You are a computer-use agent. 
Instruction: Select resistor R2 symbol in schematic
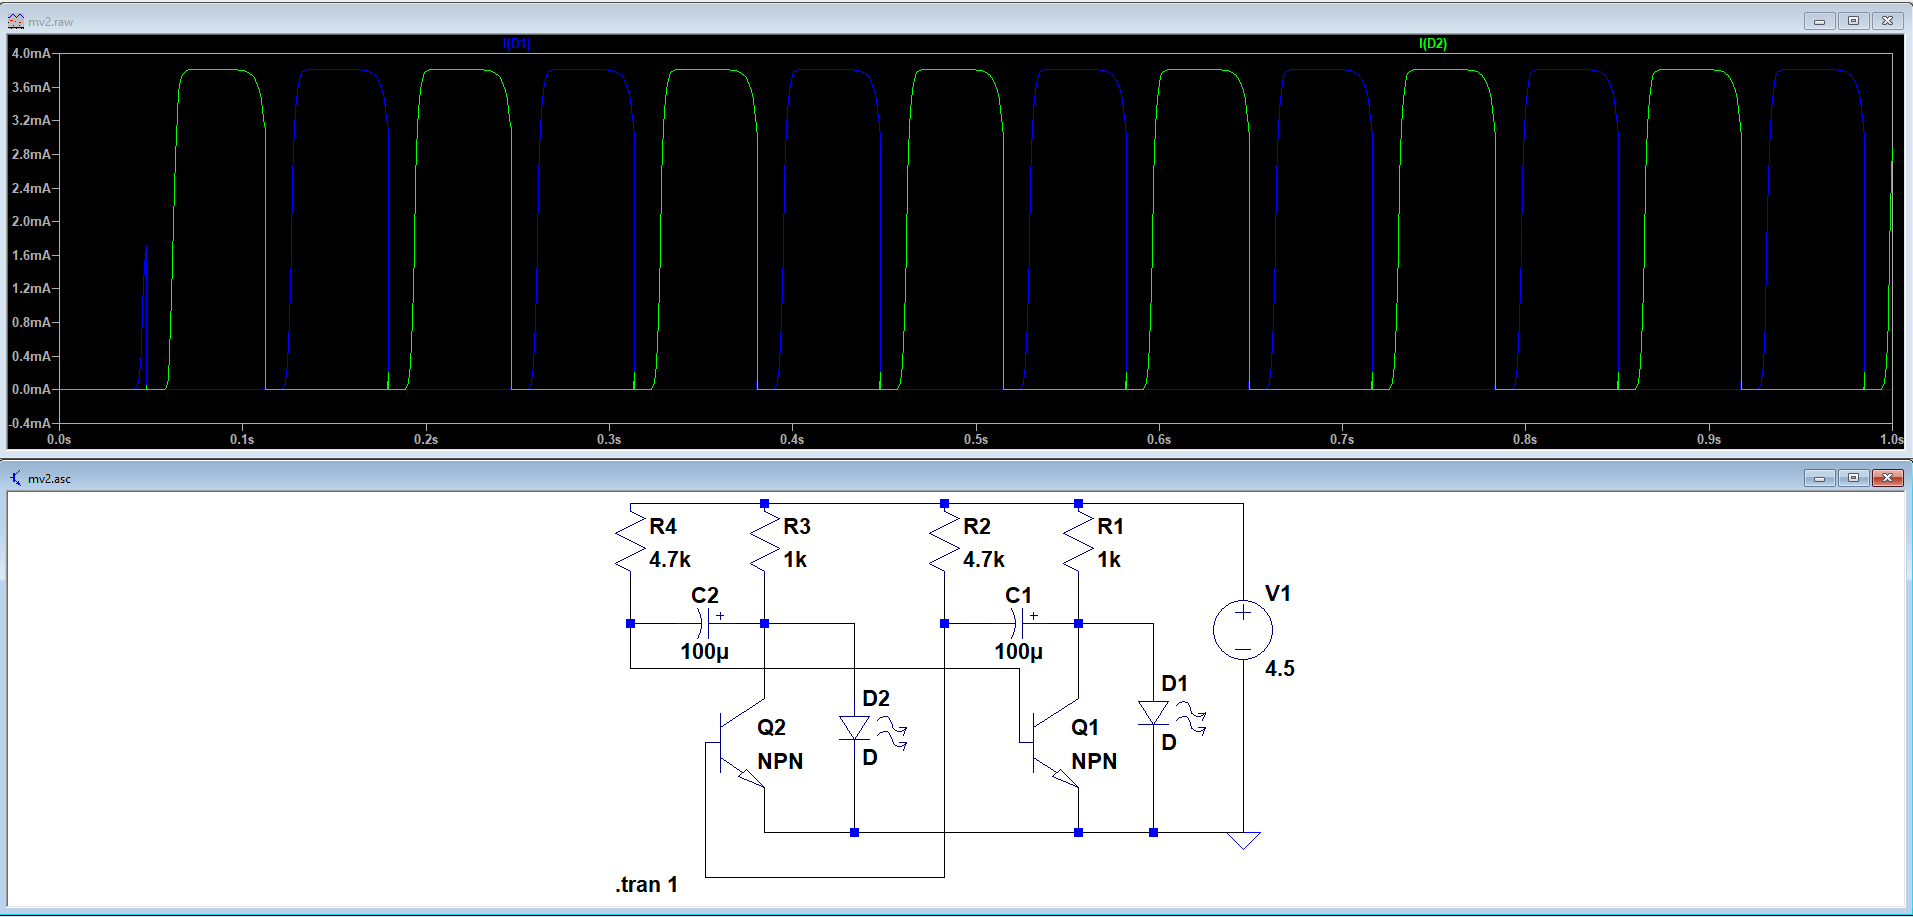(944, 540)
